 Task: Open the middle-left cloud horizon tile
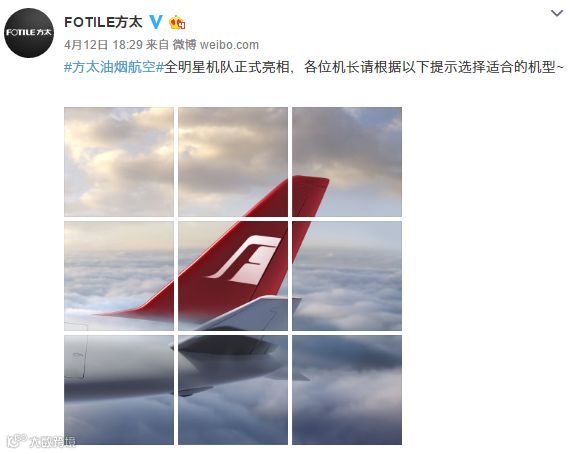(x=119, y=276)
